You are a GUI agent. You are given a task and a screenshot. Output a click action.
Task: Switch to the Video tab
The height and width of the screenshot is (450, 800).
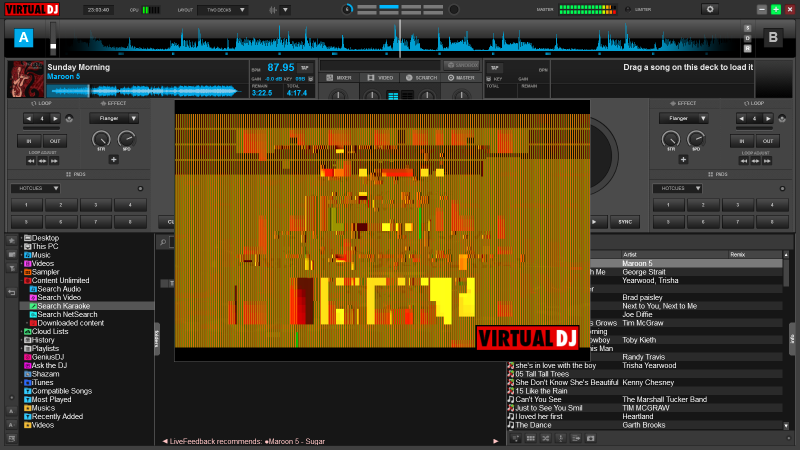[380, 78]
